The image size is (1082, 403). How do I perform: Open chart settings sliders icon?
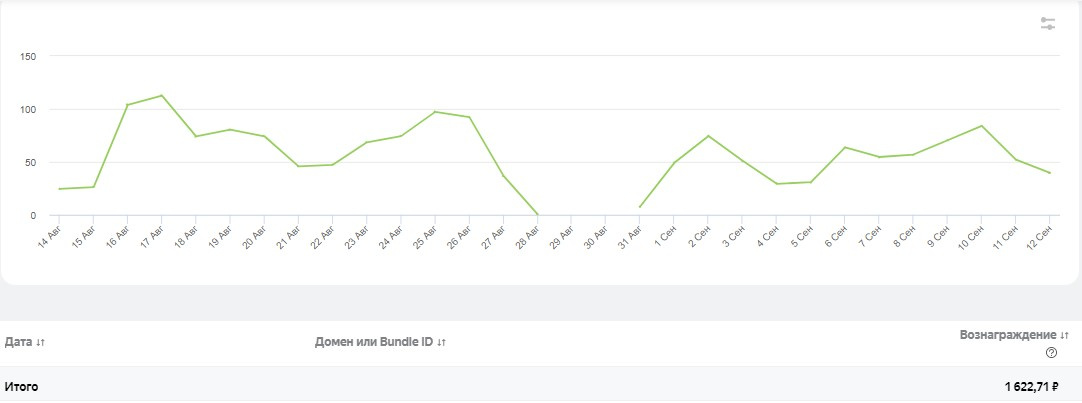pos(1048,23)
